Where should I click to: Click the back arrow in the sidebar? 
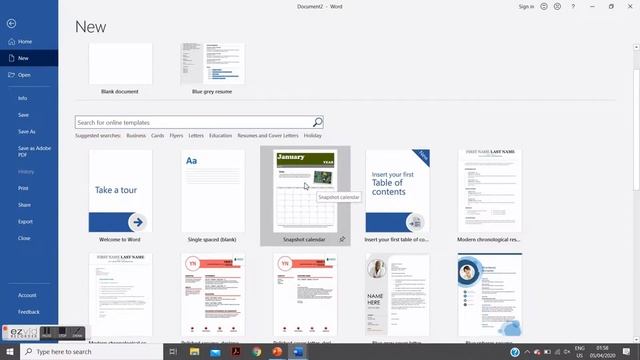[11, 23]
